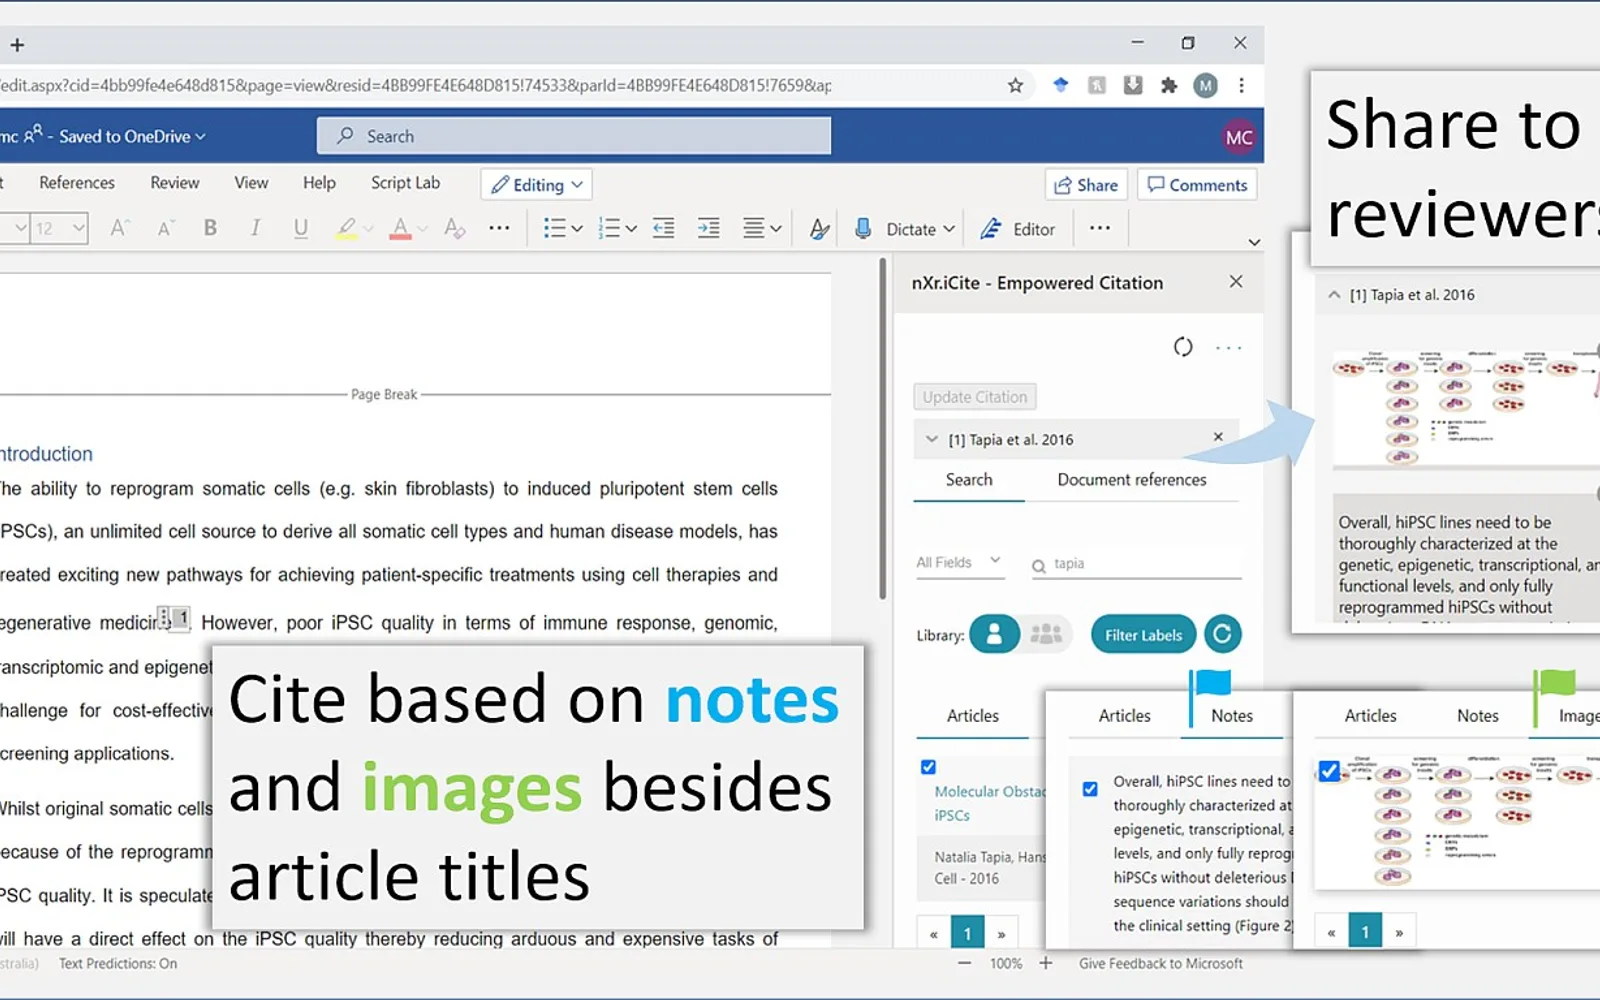The image size is (1600, 1000).
Task: Open the font size dropdown
Action: tap(78, 228)
